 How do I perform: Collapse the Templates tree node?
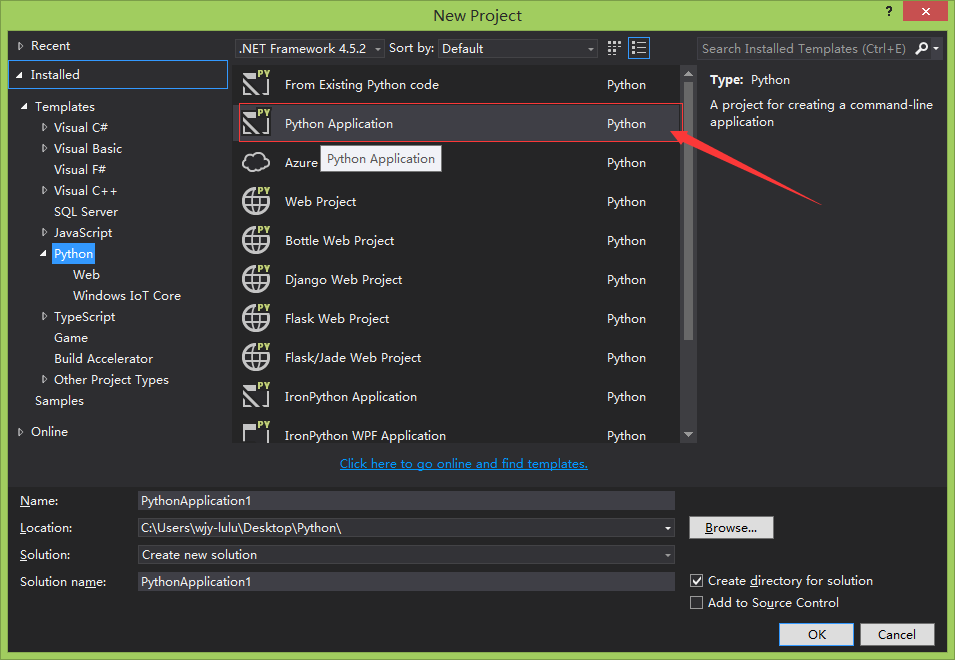tap(24, 107)
